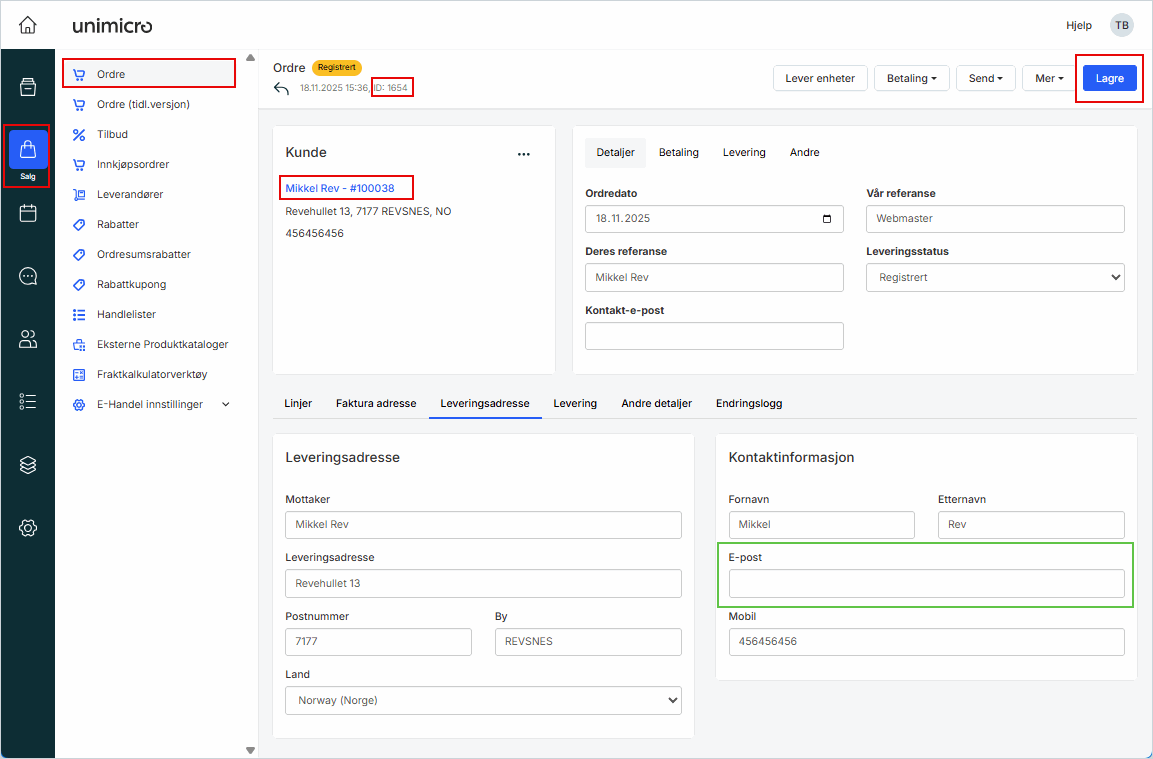Click the E-post field under Kontaktinformasjon
Screen dimensions: 1153x759
926,584
